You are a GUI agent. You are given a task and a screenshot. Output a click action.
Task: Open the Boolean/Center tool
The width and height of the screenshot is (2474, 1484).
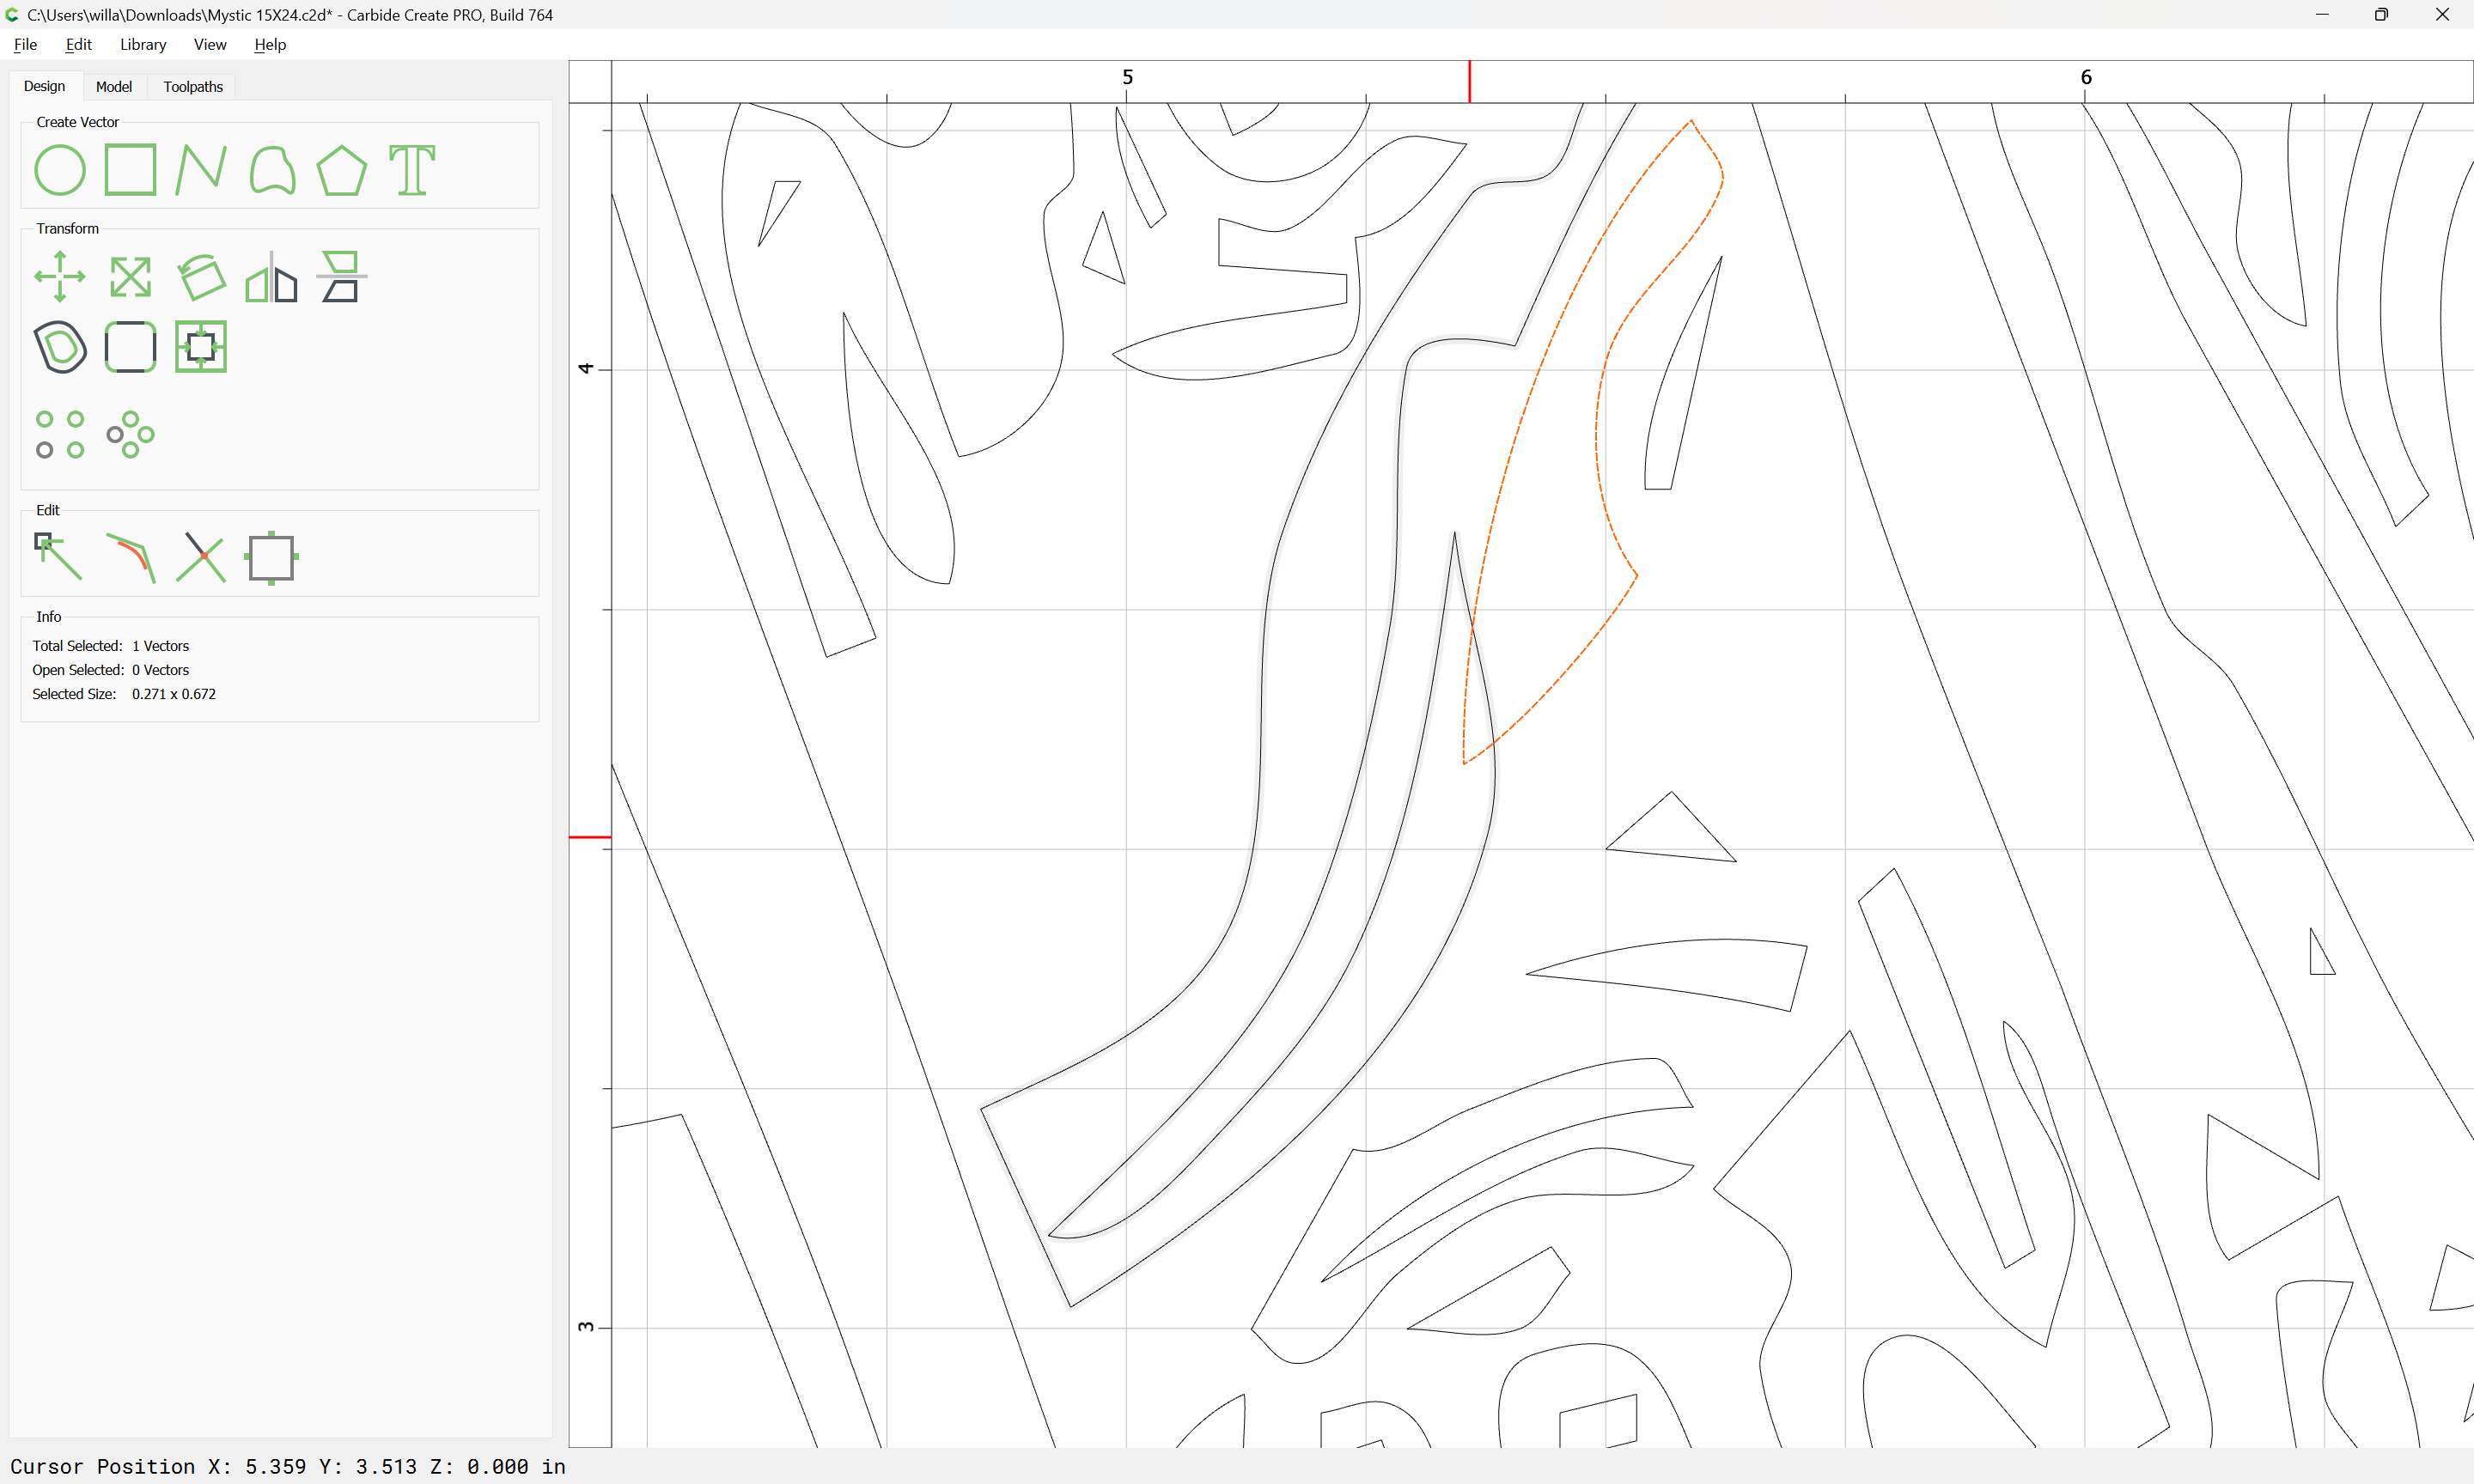point(200,347)
